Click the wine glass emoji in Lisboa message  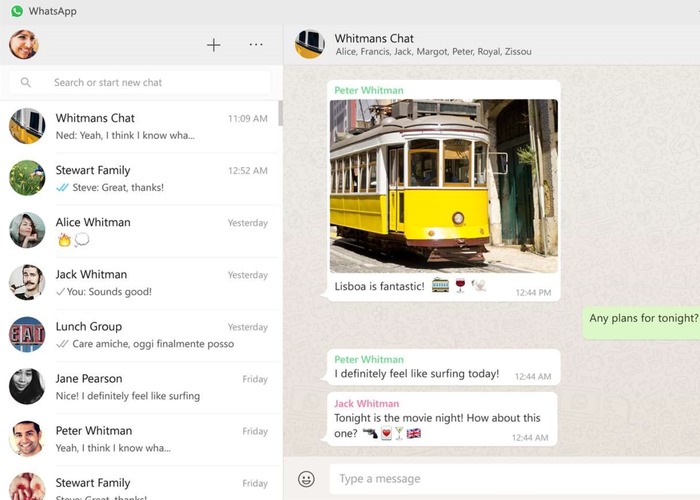[x=460, y=285]
